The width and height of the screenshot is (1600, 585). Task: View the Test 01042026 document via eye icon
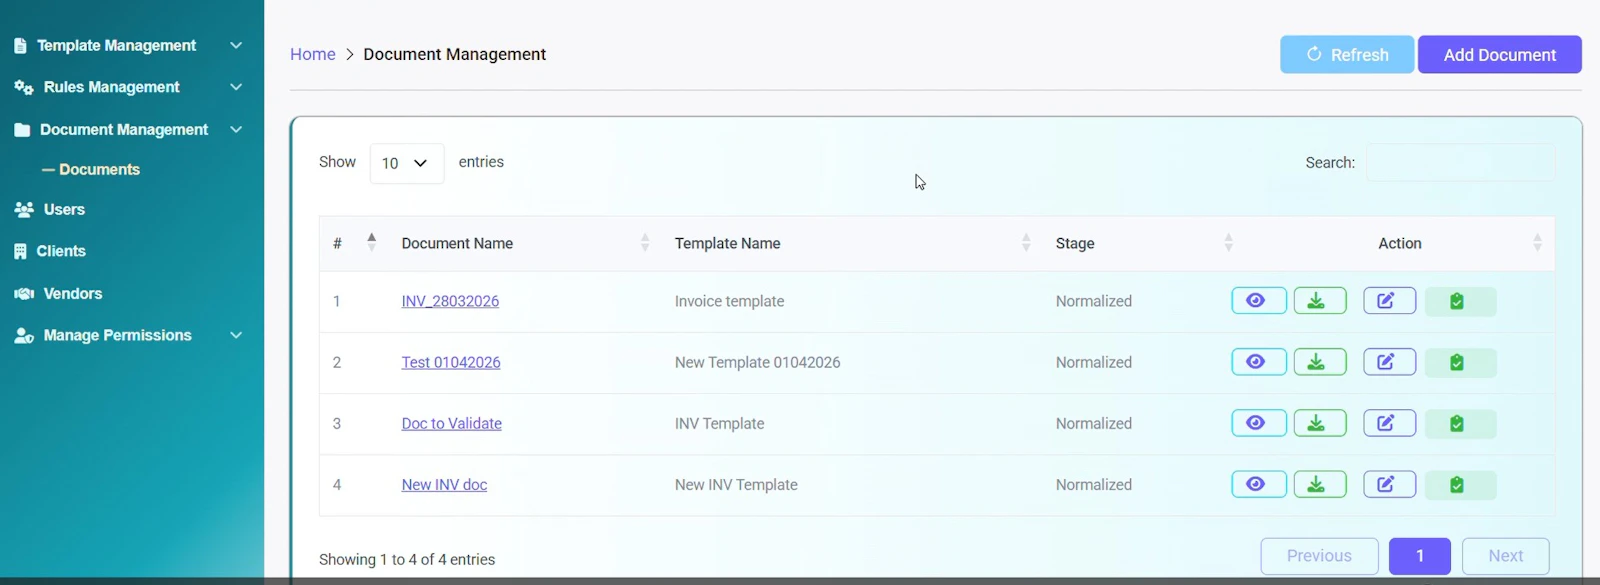[x=1258, y=362]
